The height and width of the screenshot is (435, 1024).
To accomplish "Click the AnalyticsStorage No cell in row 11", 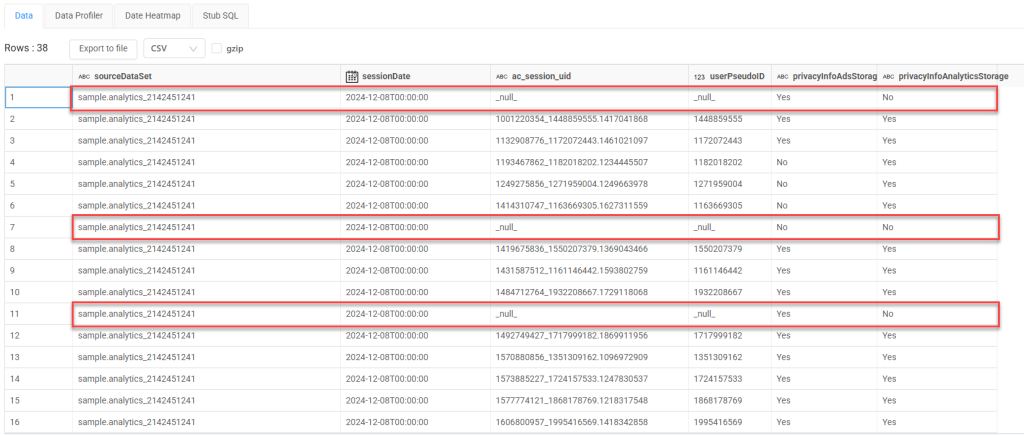I will [937, 314].
